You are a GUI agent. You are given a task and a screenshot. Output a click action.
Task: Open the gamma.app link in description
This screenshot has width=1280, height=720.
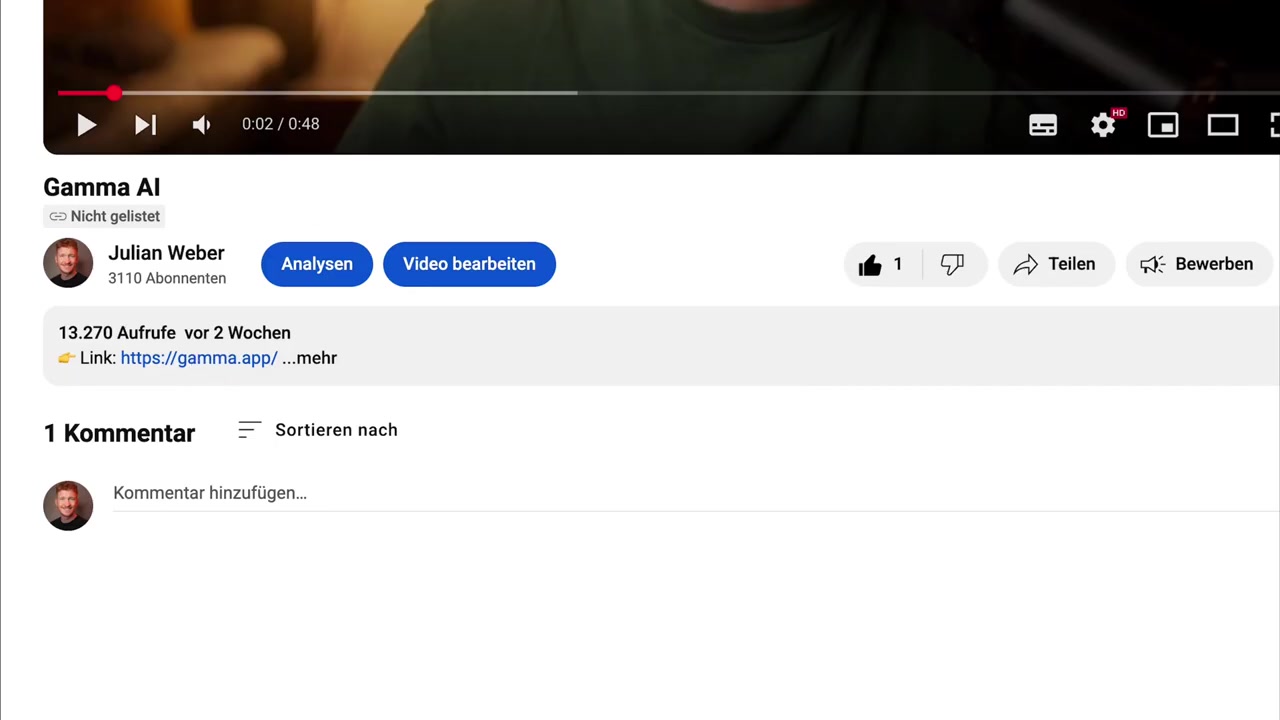pyautogui.click(x=199, y=358)
